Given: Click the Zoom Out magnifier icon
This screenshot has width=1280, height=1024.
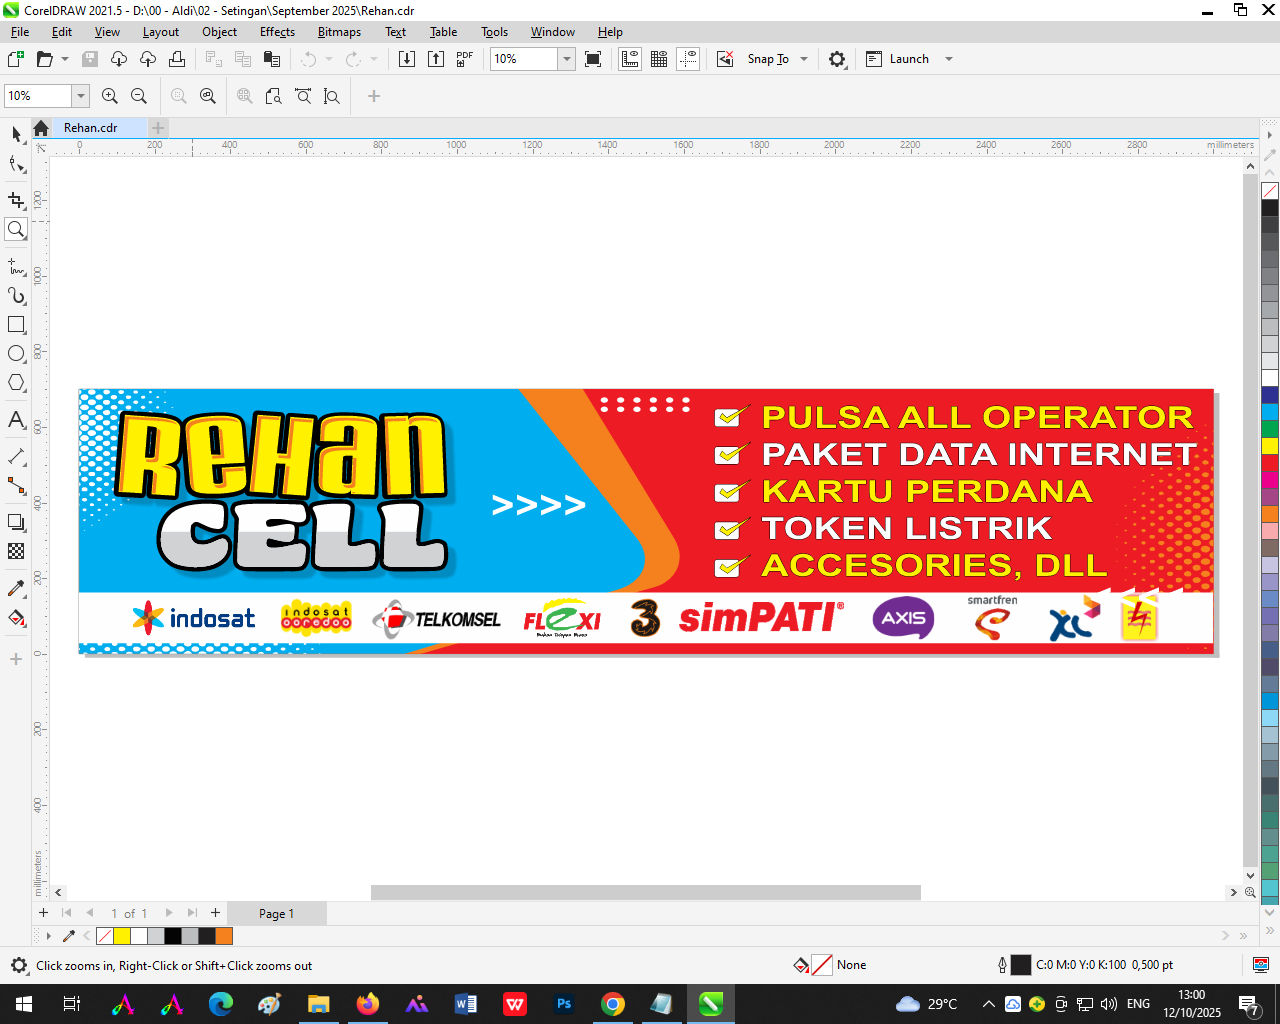Looking at the screenshot, I should coord(139,96).
